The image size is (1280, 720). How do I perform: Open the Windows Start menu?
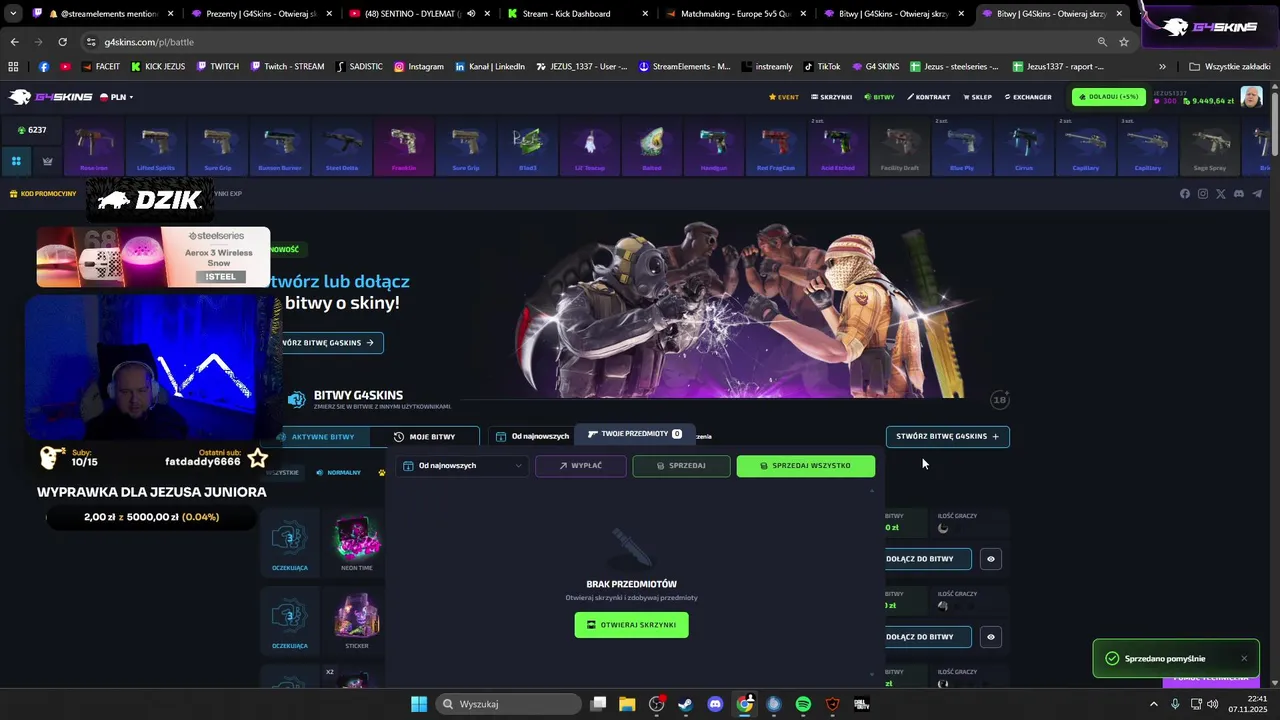pyautogui.click(x=419, y=704)
